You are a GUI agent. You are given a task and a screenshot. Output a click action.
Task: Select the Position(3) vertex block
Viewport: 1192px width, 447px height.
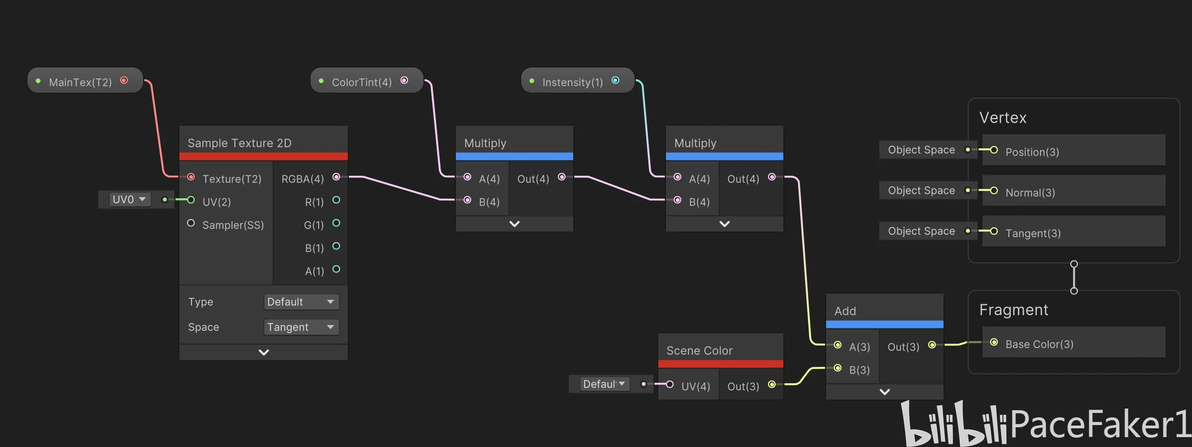coord(1073,151)
